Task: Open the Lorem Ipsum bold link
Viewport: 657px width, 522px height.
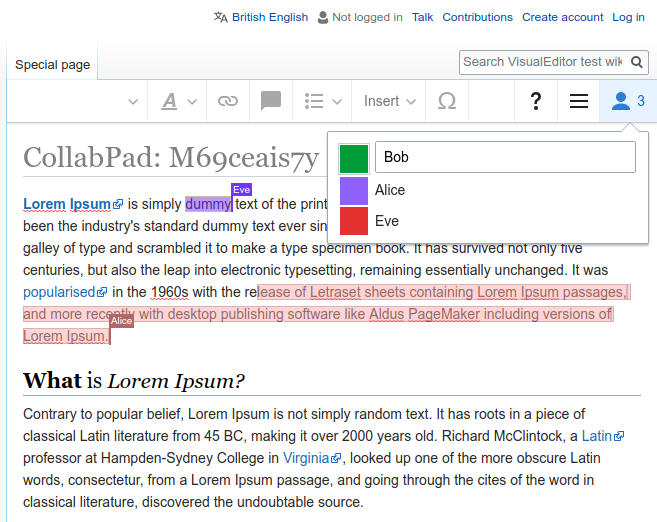Action: pyautogui.click(x=73, y=204)
